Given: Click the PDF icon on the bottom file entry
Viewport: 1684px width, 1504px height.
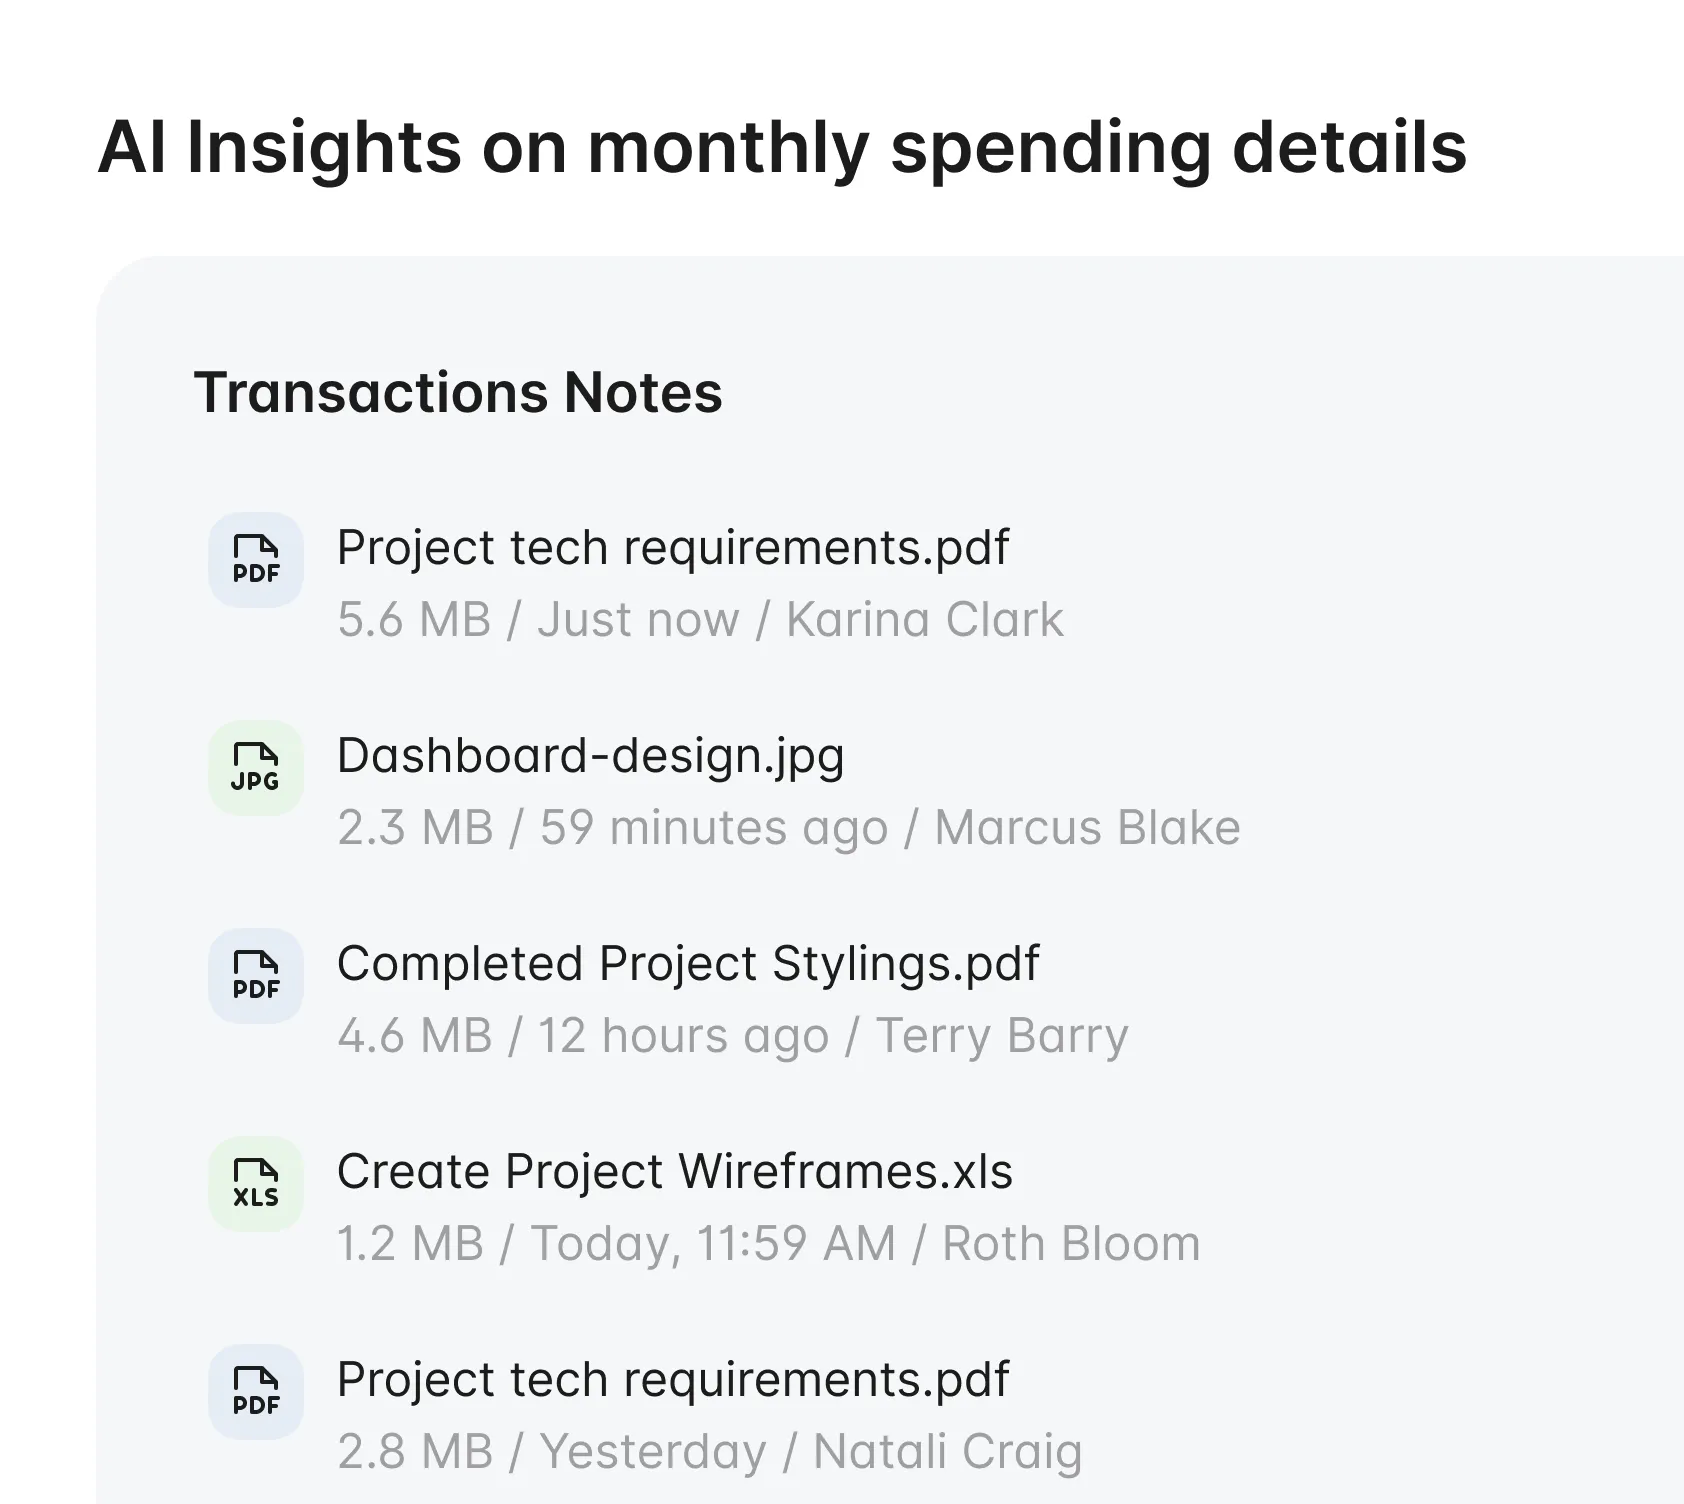Looking at the screenshot, I should pos(255,1393).
